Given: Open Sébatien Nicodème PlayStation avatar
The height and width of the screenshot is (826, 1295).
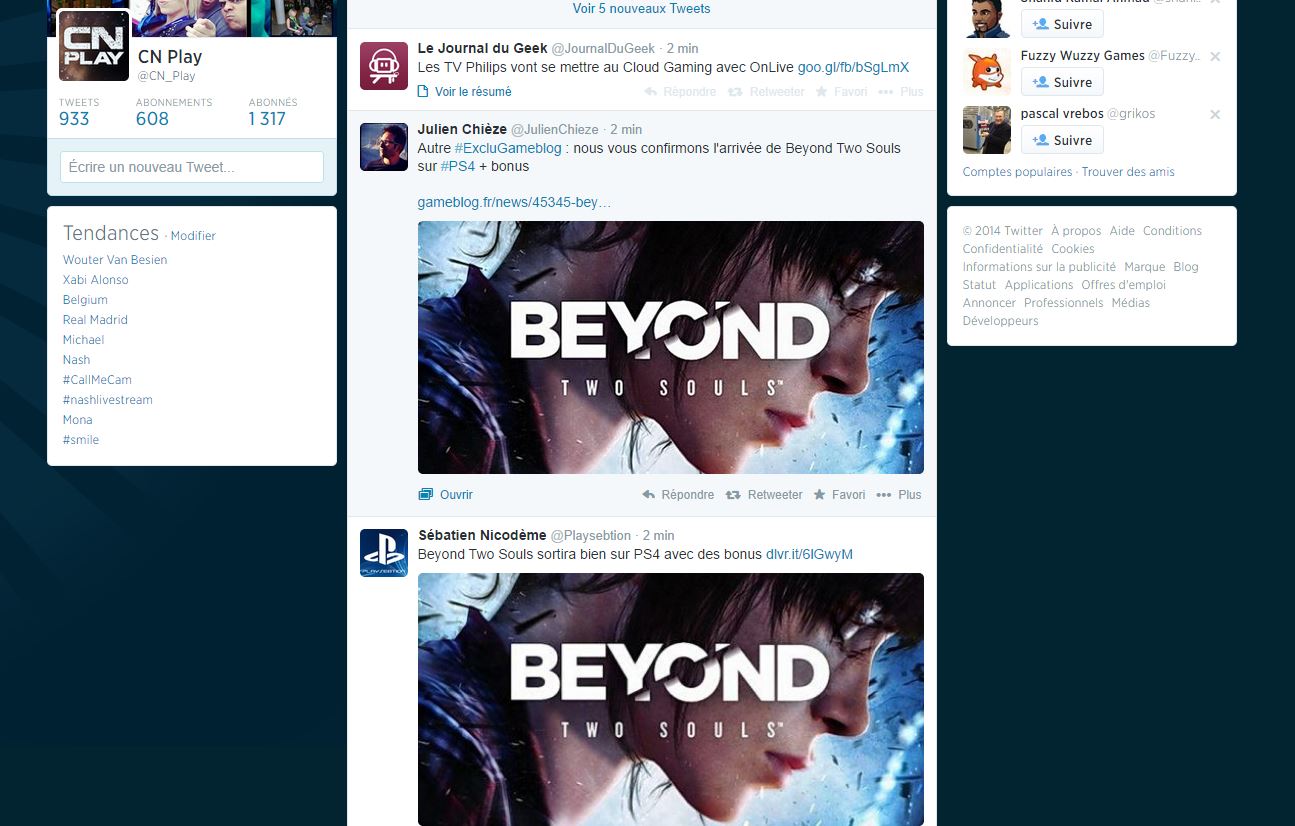Looking at the screenshot, I should click(x=384, y=553).
